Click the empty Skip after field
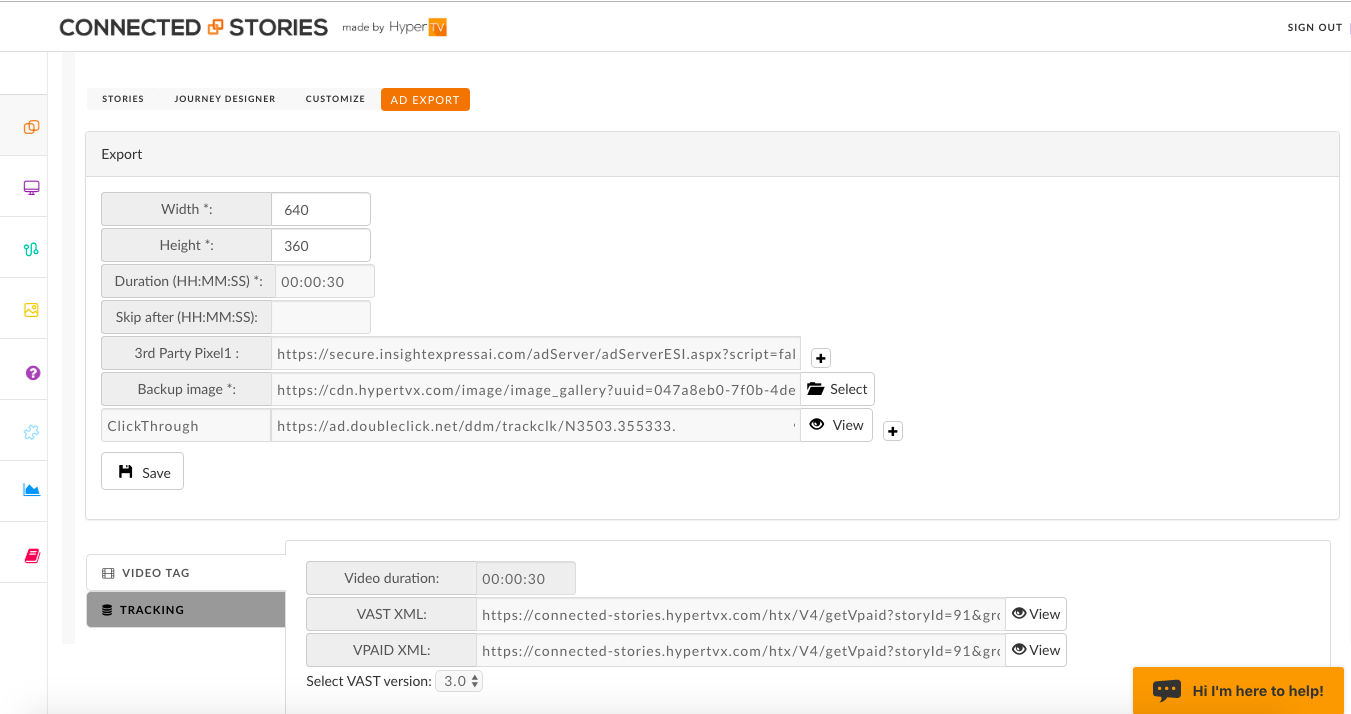Screen dimensions: 1351x714 click(x=321, y=317)
